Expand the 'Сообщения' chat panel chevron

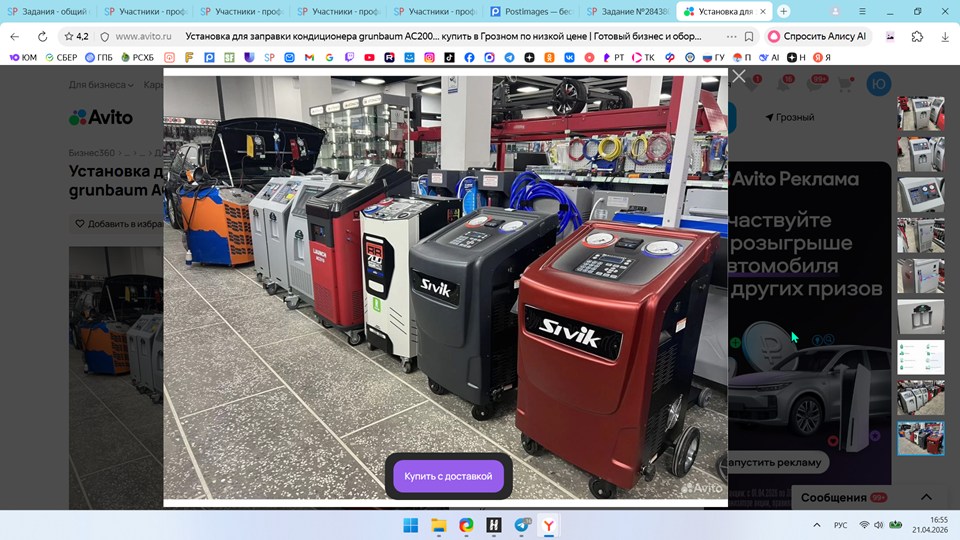click(x=926, y=497)
